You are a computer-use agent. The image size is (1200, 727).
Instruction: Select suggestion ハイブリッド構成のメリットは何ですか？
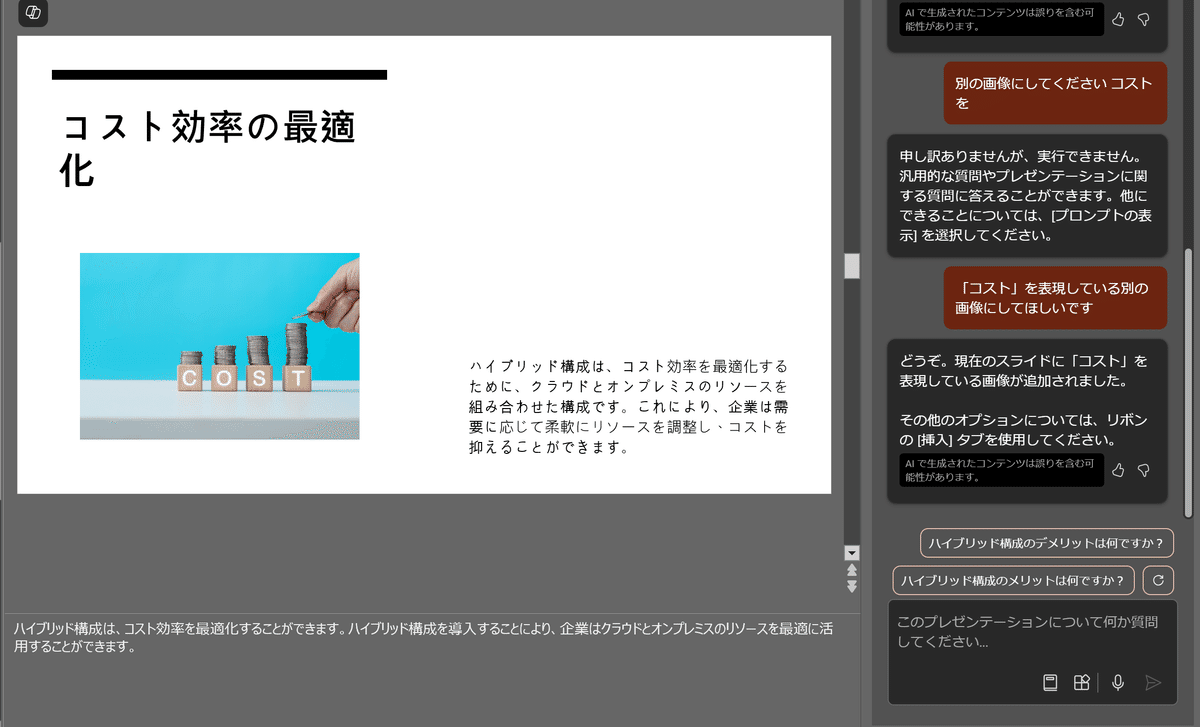pyautogui.click(x=1014, y=580)
